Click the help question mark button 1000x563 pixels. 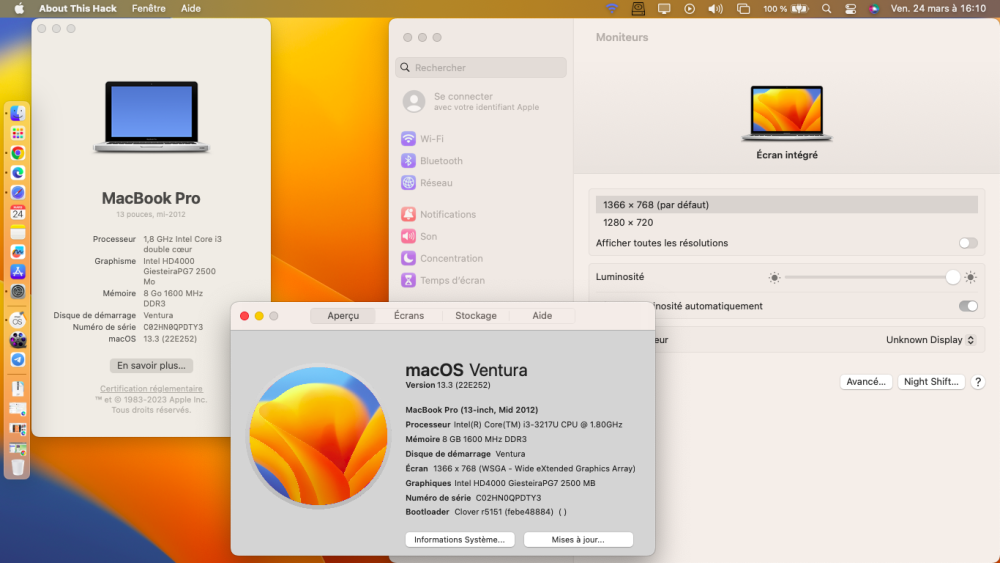[x=978, y=382]
